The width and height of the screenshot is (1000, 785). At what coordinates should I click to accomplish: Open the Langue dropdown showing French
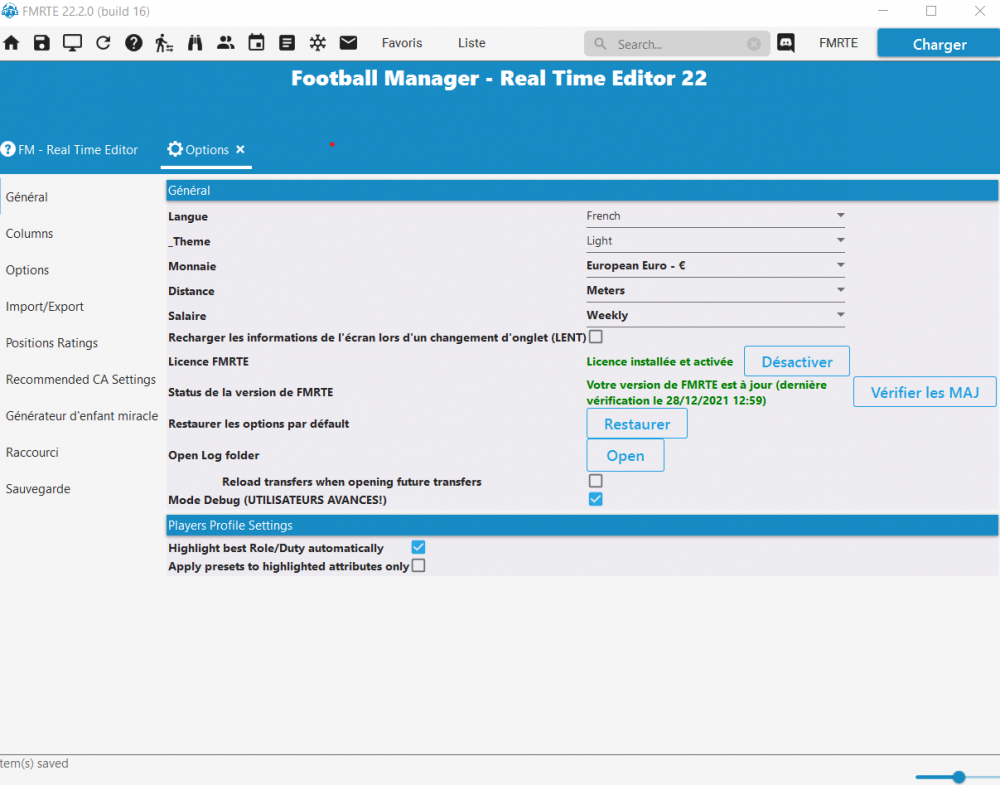click(716, 216)
